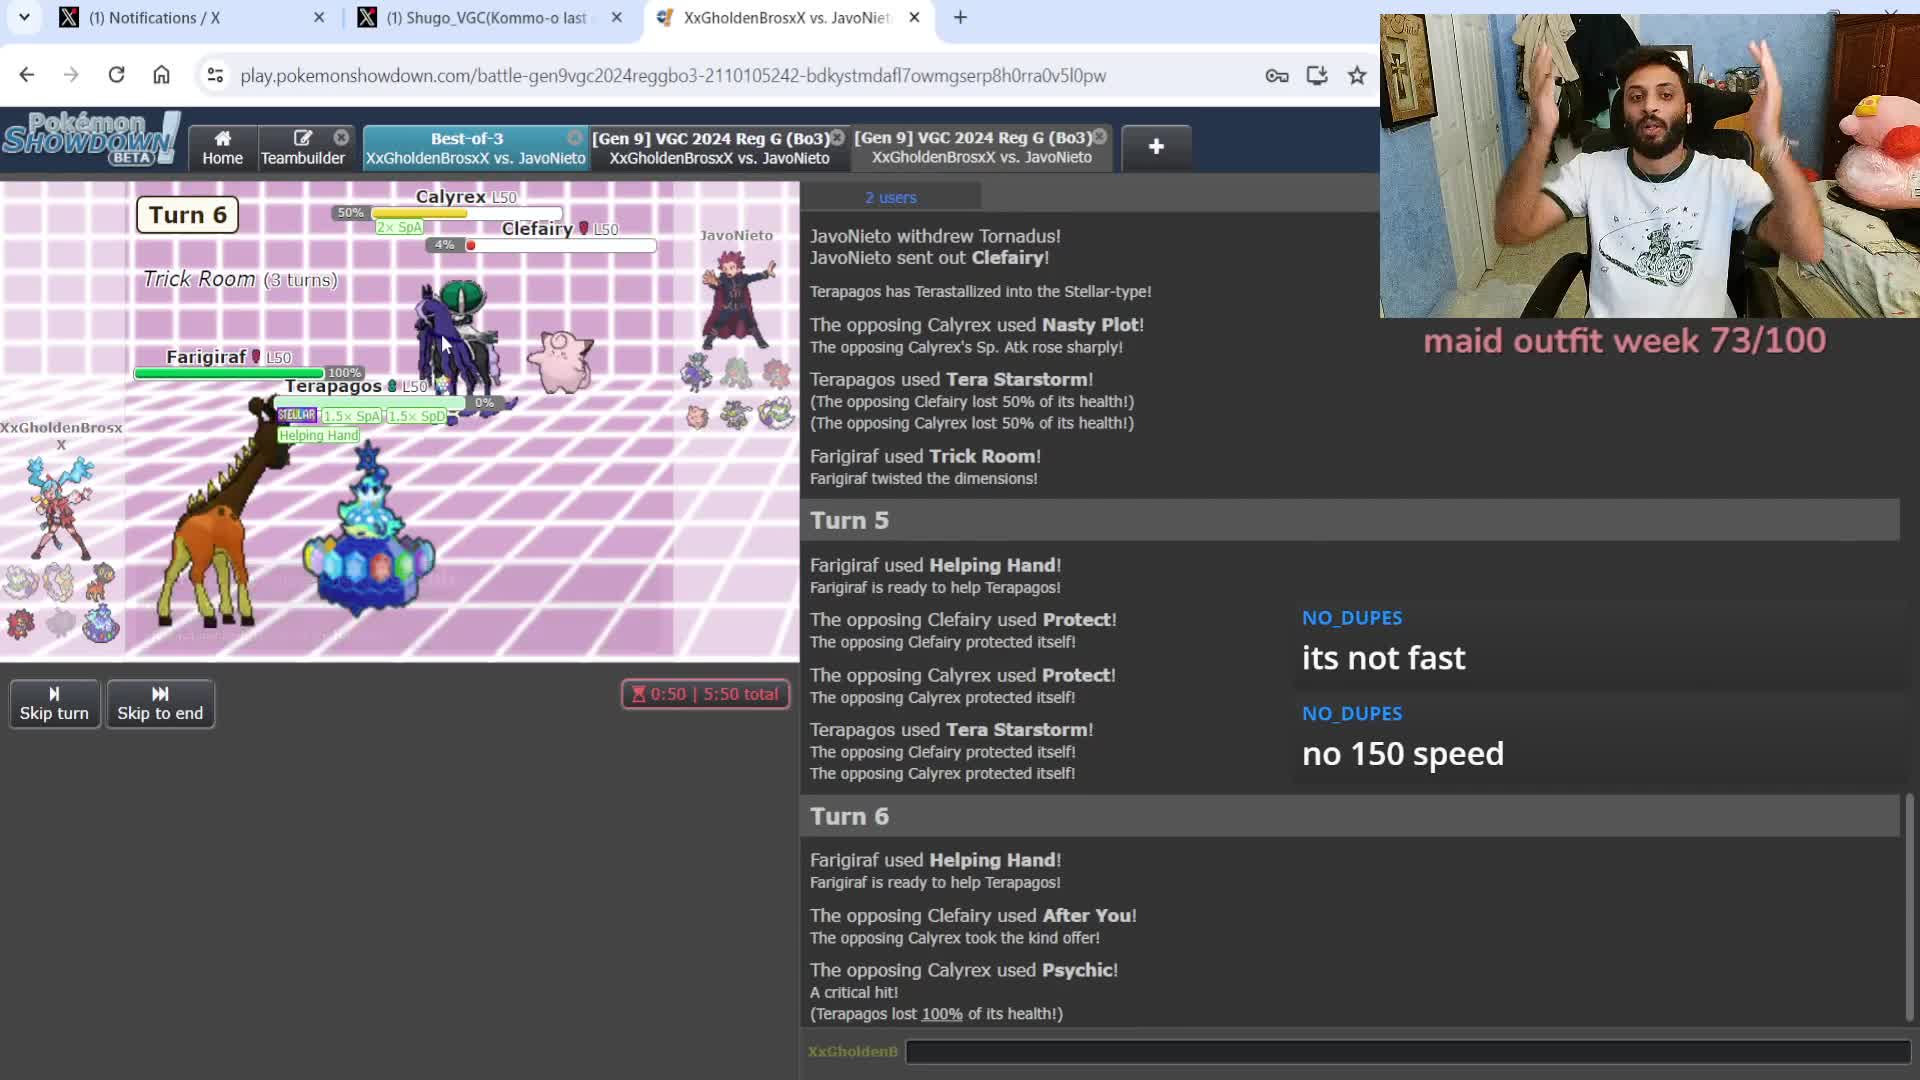Click the Turn 6 header in the log

[x=1350, y=816]
